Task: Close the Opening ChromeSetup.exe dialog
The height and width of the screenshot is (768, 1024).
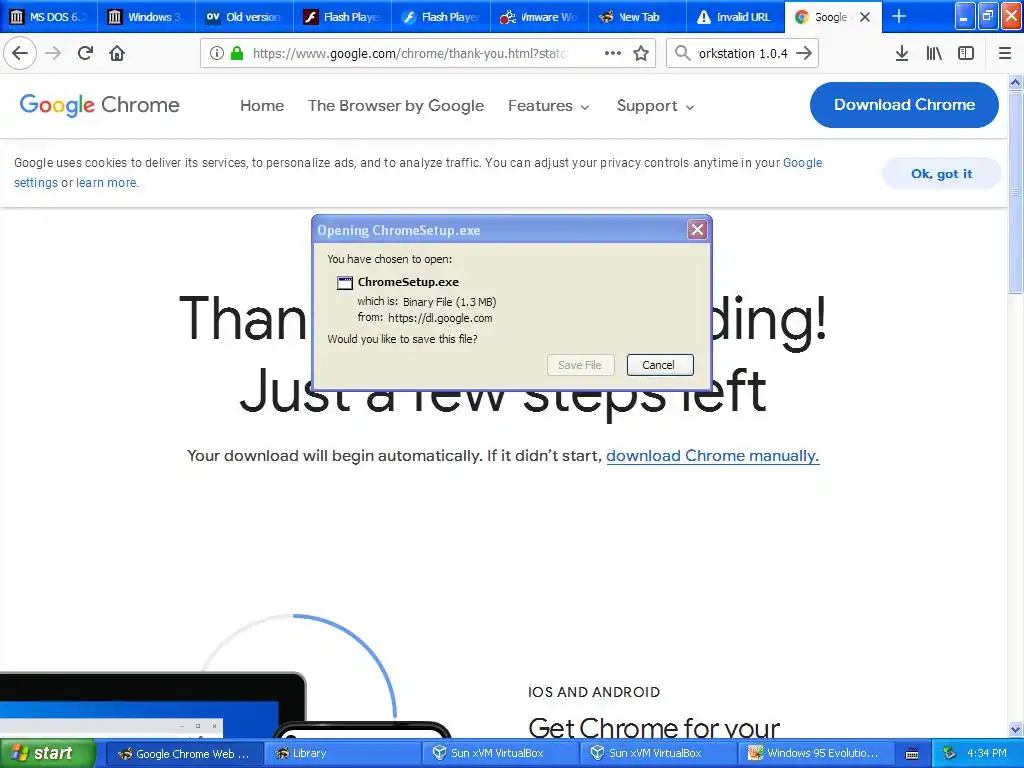Action: 697,229
